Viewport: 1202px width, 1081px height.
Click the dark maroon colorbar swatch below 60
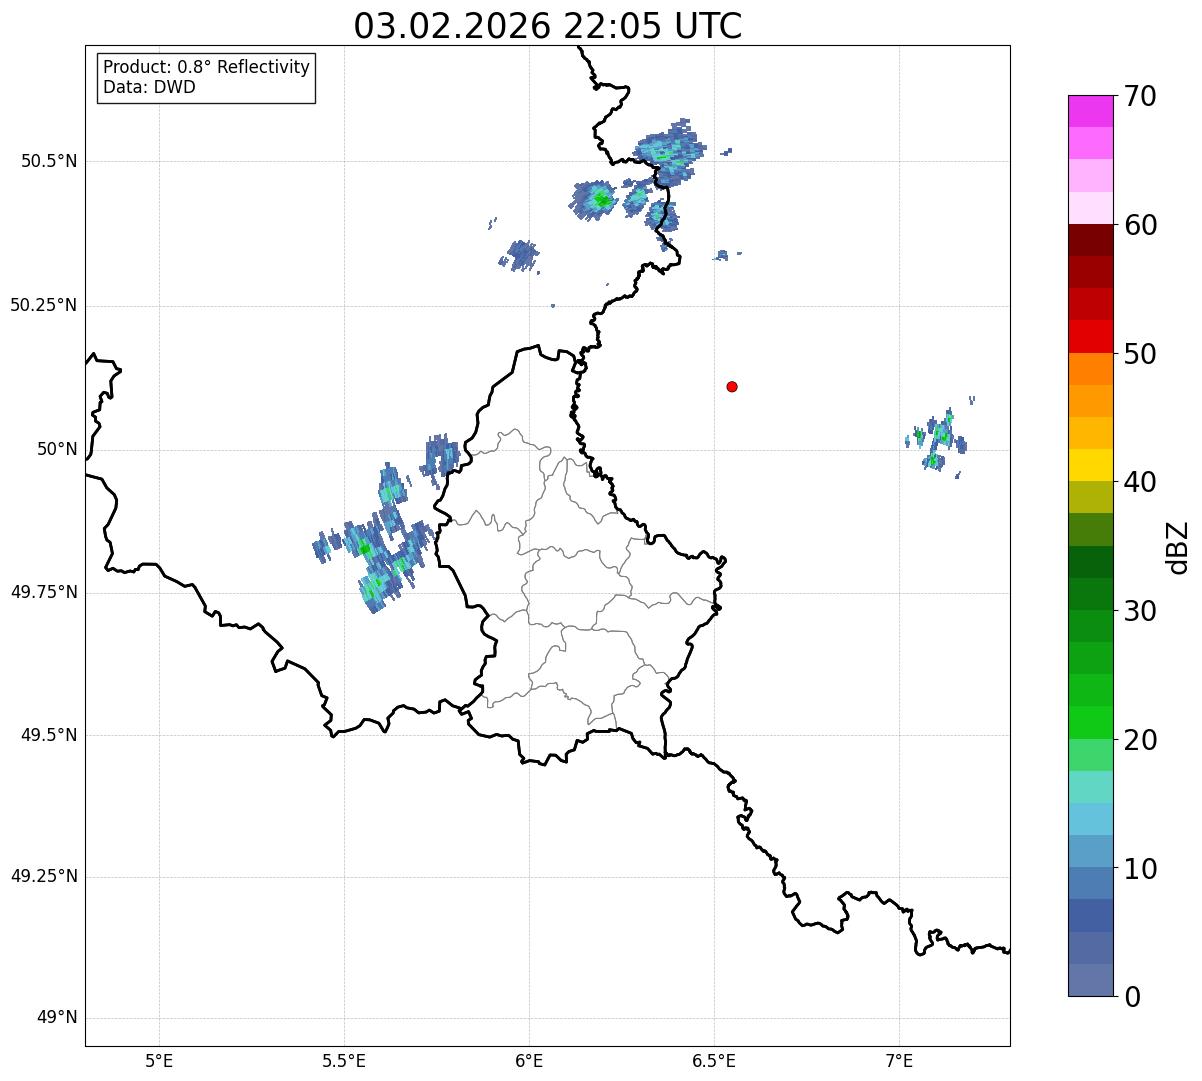1091,240
